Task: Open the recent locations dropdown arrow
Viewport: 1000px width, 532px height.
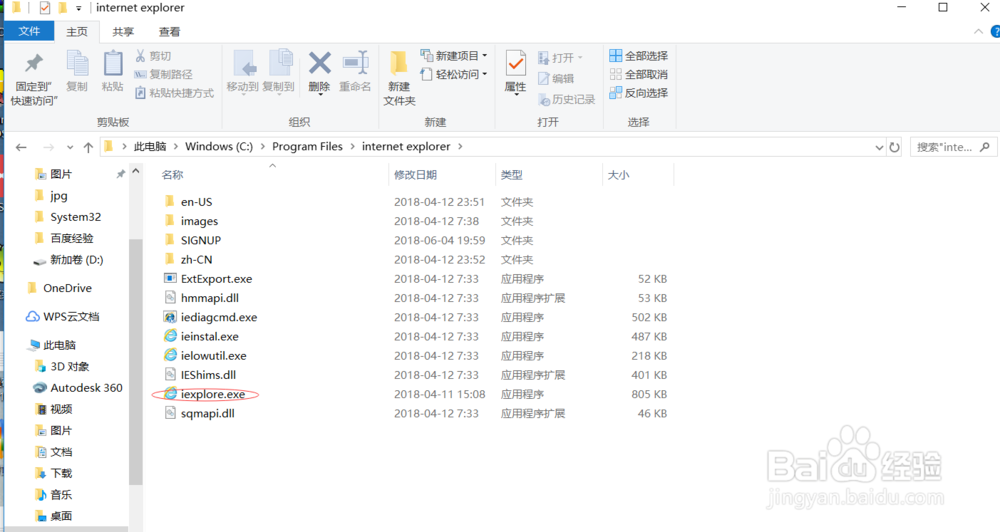Action: [x=70, y=147]
